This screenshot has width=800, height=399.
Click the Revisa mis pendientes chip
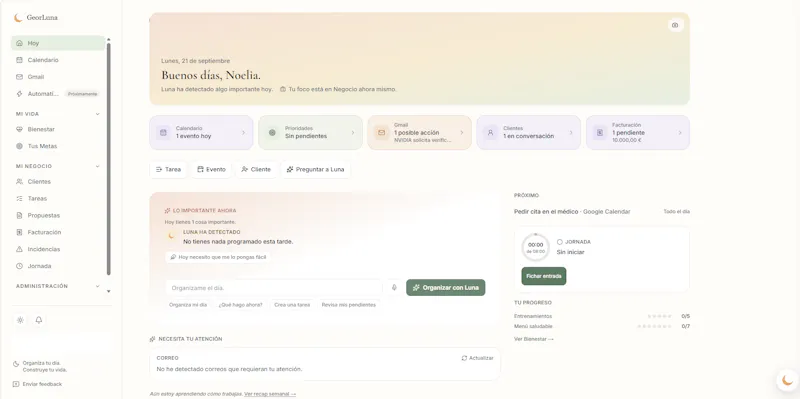(x=348, y=305)
